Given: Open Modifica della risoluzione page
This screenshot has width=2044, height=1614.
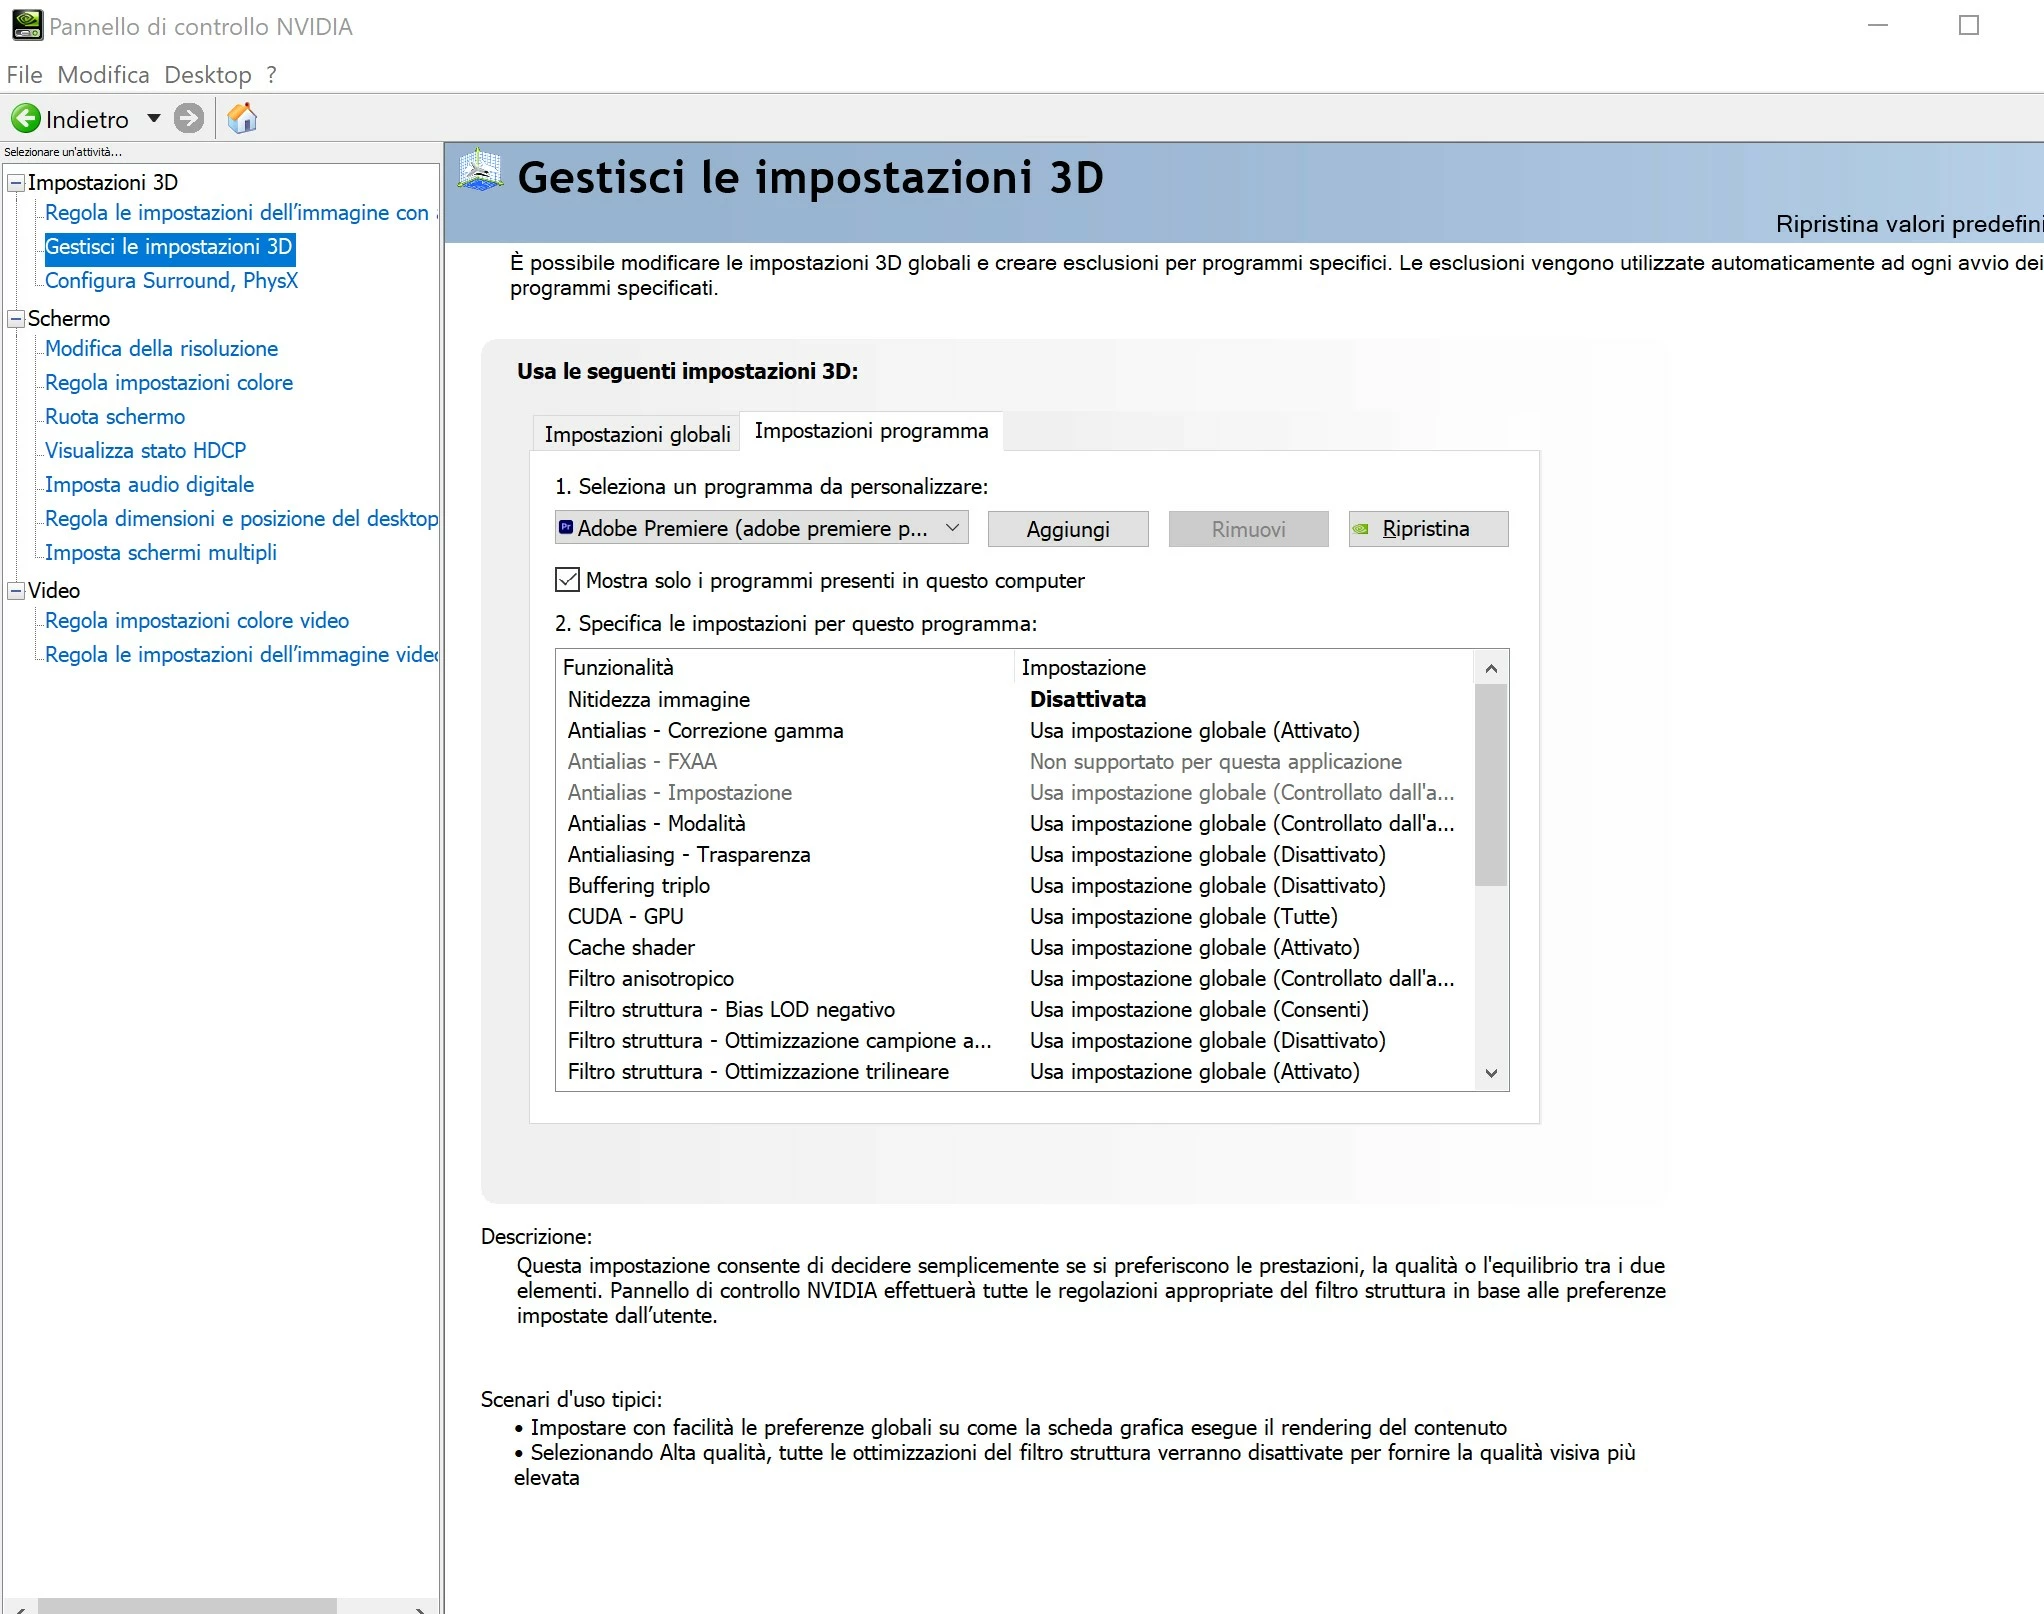Looking at the screenshot, I should click(x=161, y=349).
